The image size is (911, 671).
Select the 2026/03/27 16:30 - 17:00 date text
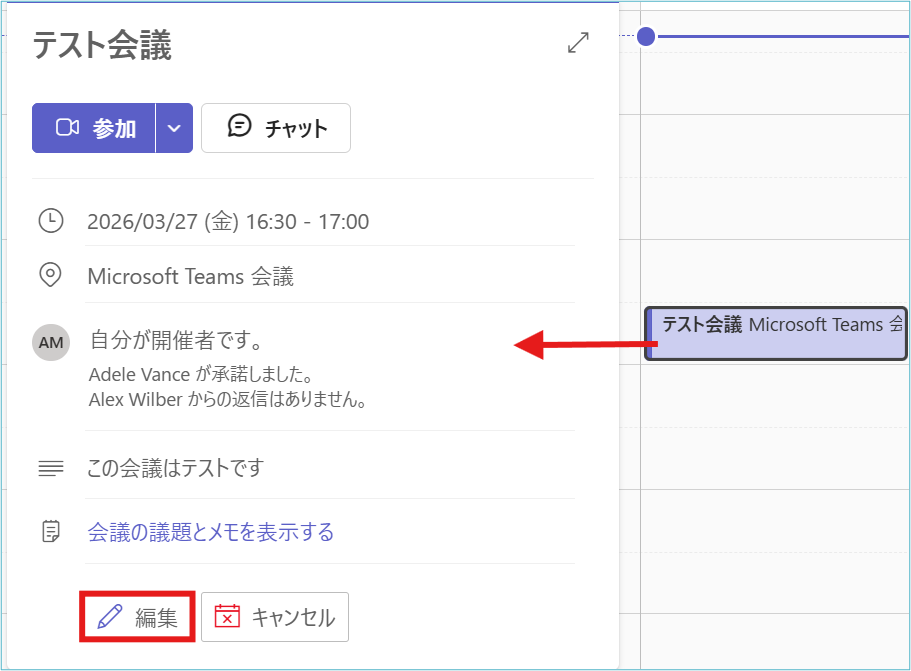pos(228,222)
